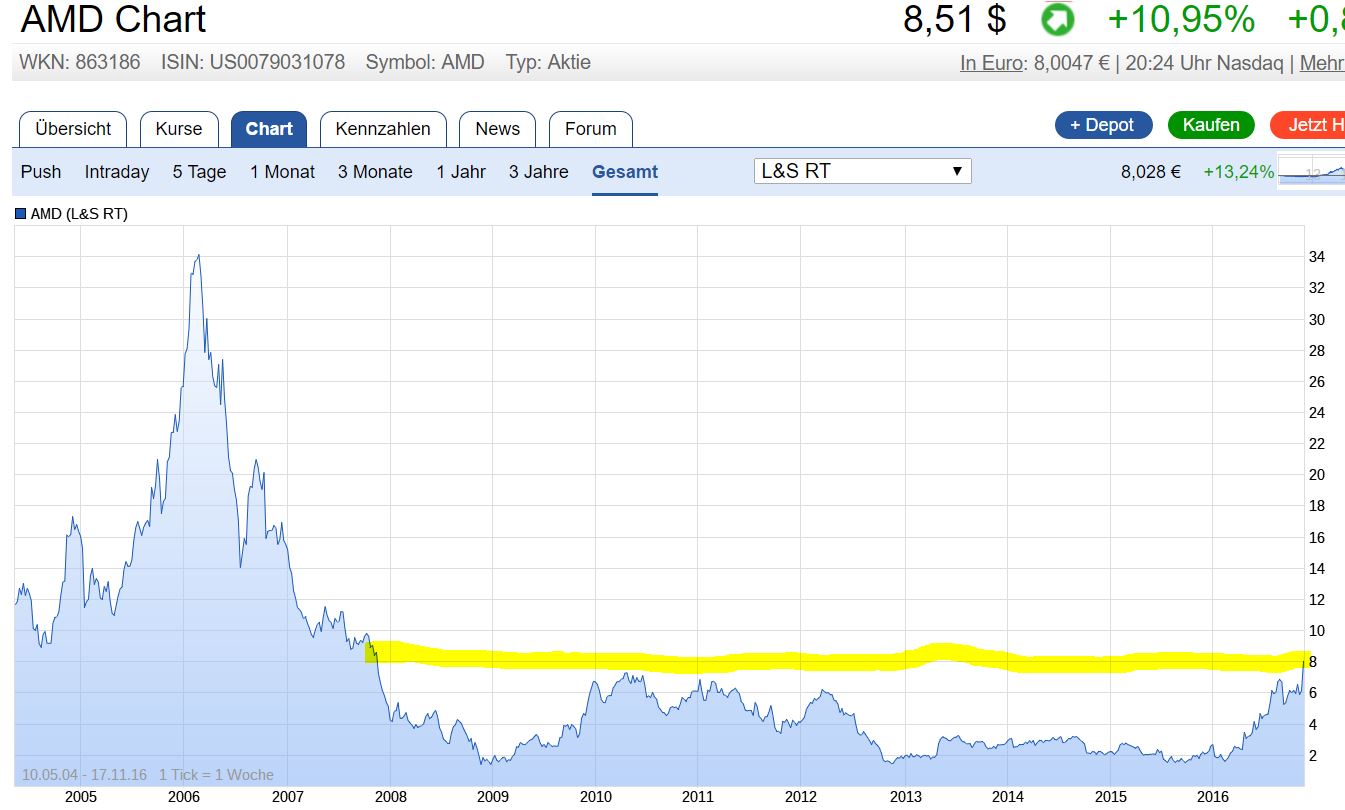This screenshot has width=1345, height=810.
Task: Click the Mehr link at top right
Action: 1322,63
